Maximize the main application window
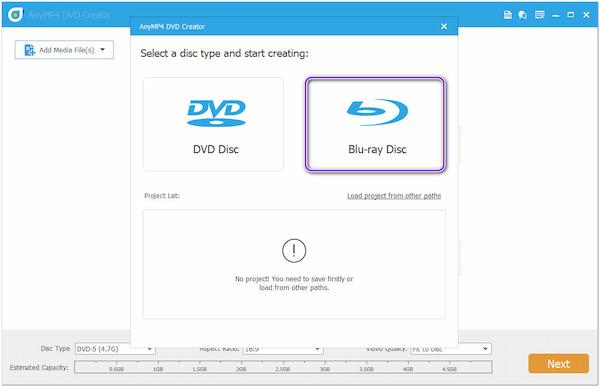Viewport: 600px width, 387px height. (571, 15)
